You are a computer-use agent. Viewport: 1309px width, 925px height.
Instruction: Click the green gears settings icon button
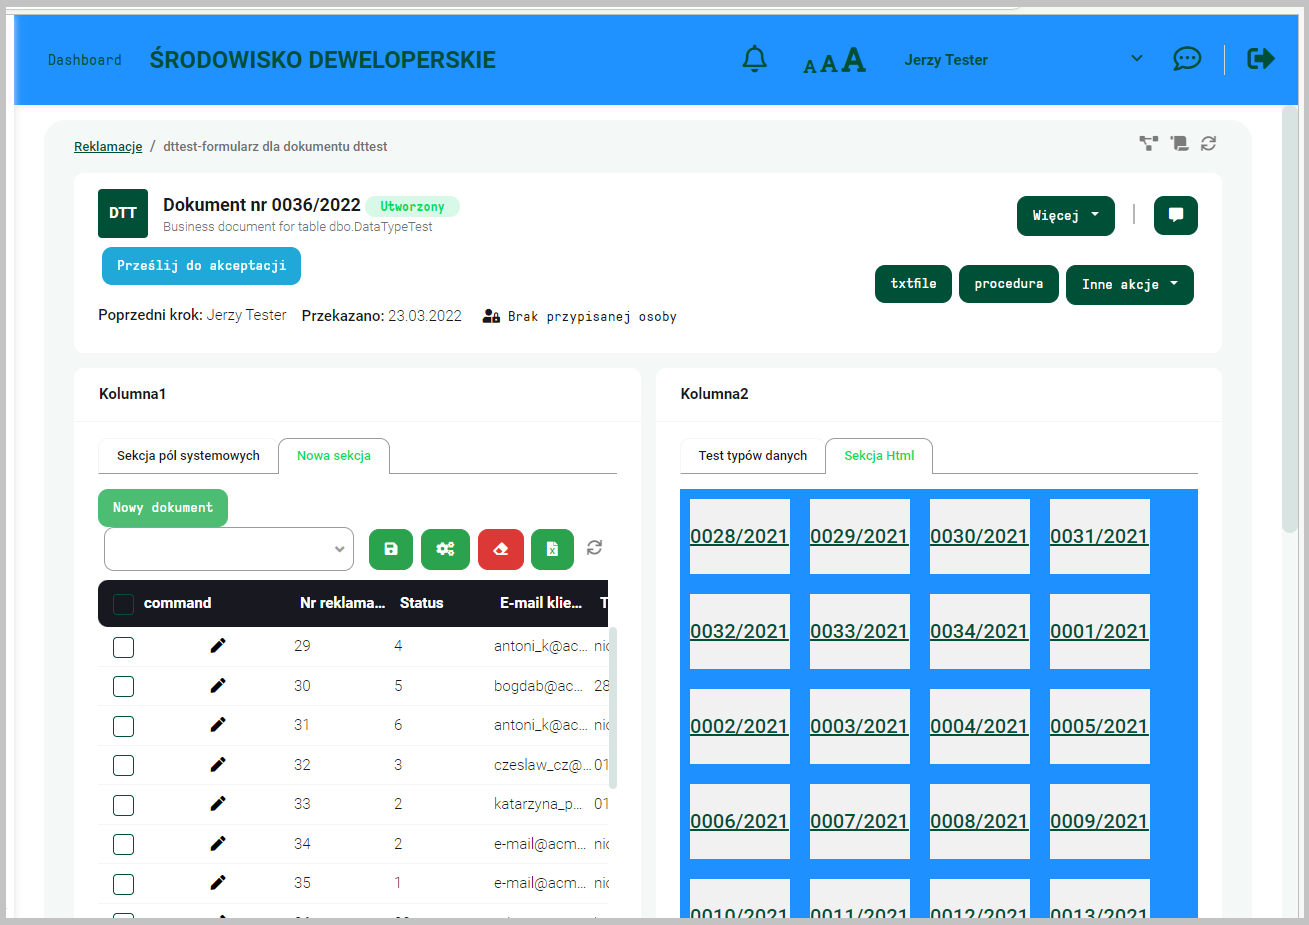[445, 549]
